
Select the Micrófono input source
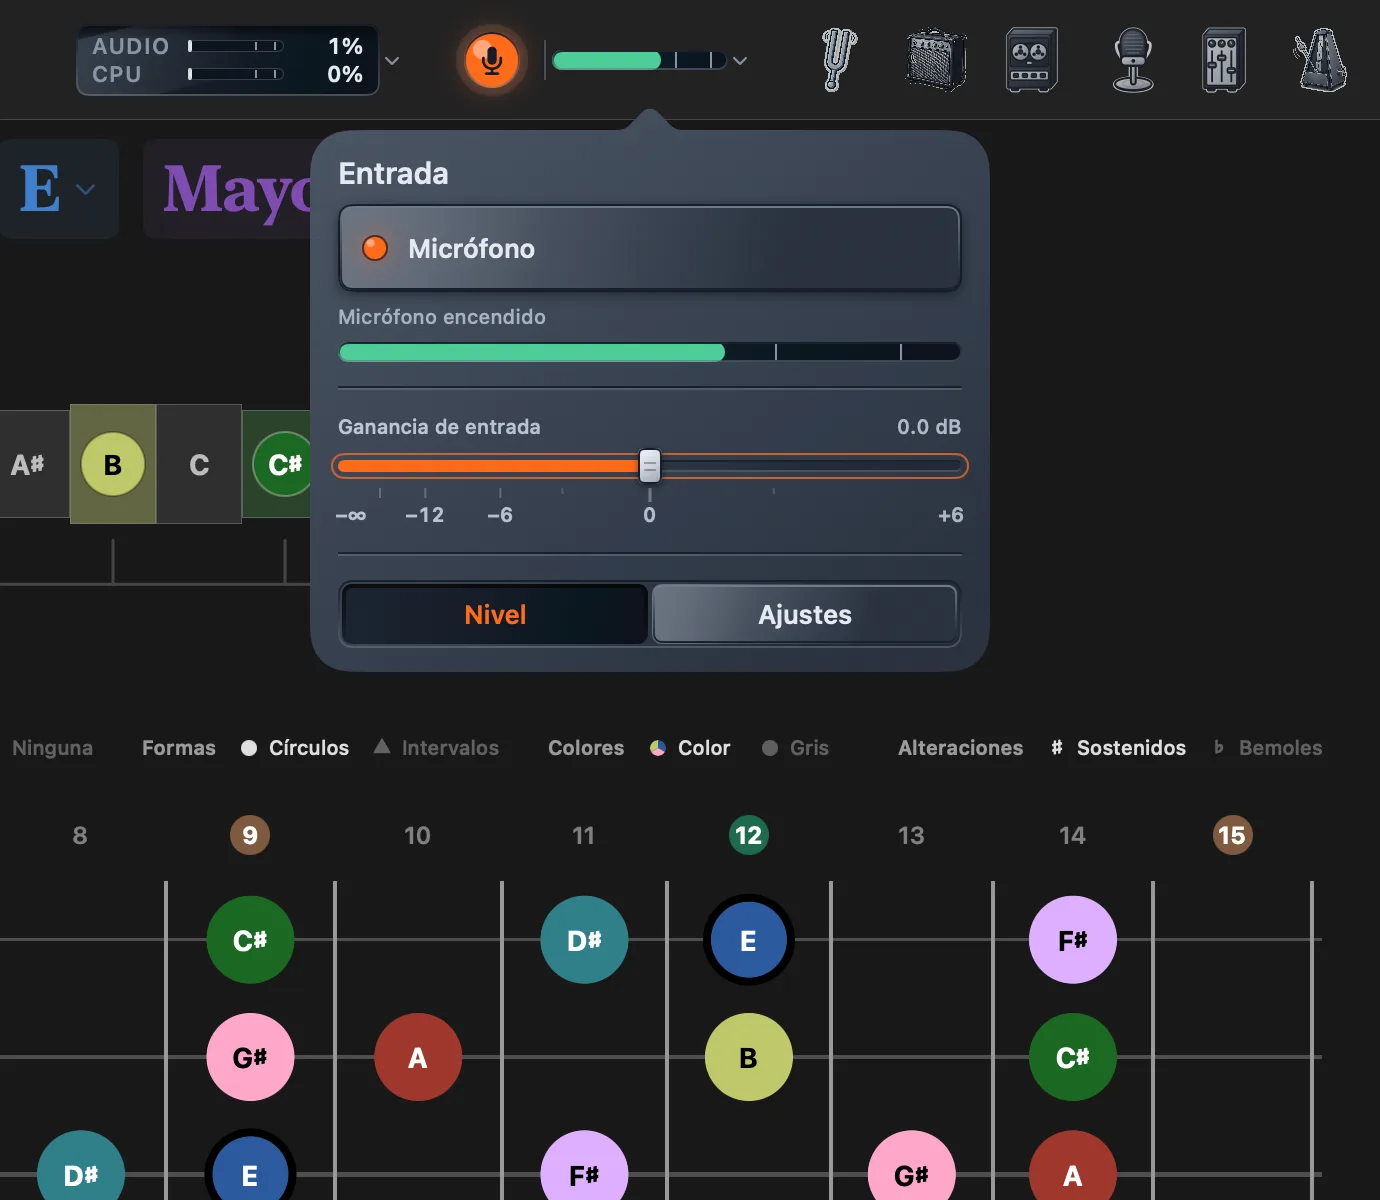[x=650, y=248]
